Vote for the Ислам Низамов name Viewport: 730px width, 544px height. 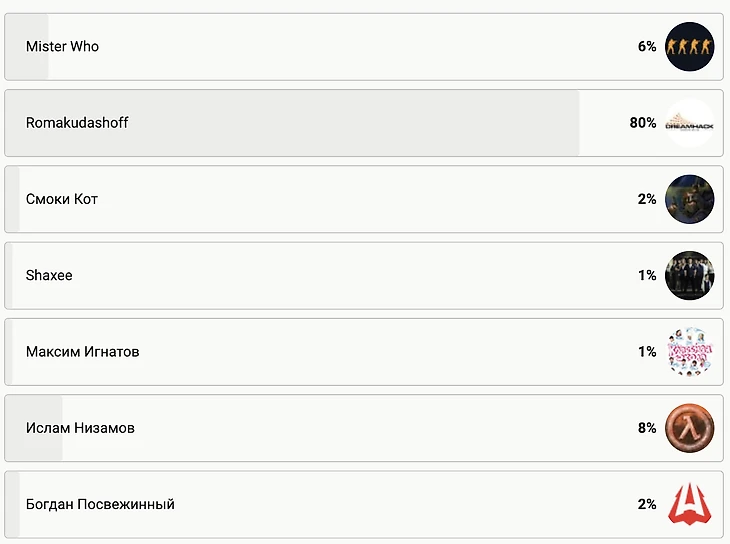coord(80,428)
